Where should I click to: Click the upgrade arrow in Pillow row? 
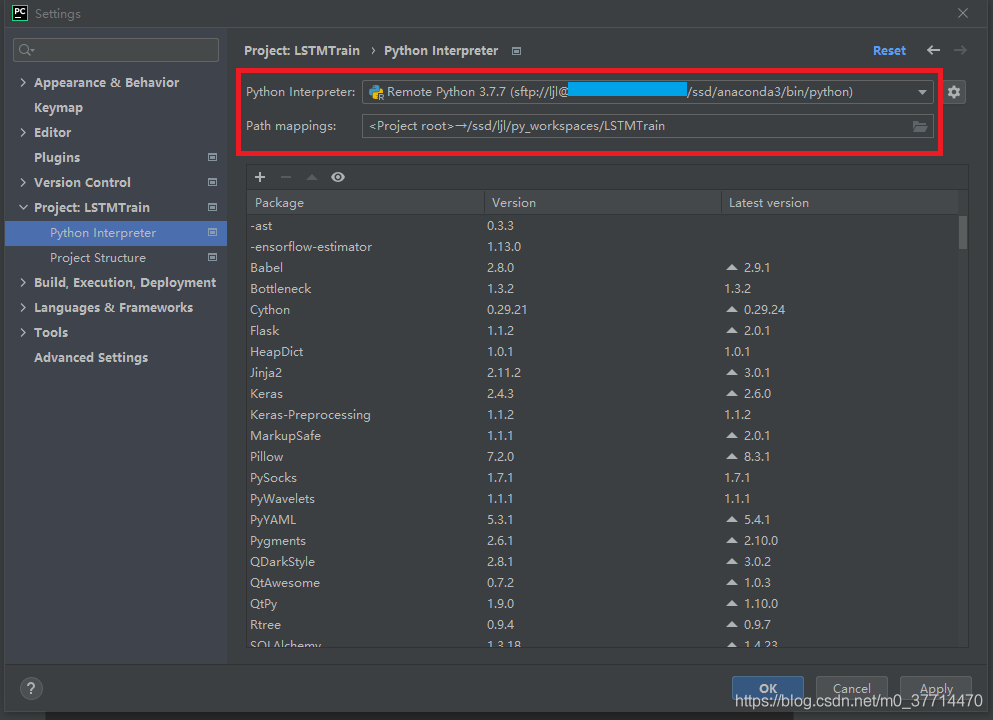pos(733,457)
